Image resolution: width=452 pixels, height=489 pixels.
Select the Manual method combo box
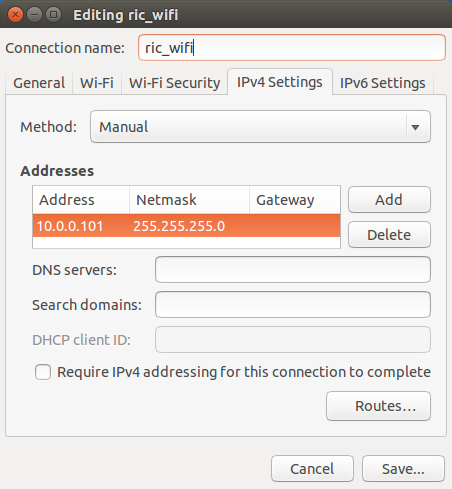[260, 127]
